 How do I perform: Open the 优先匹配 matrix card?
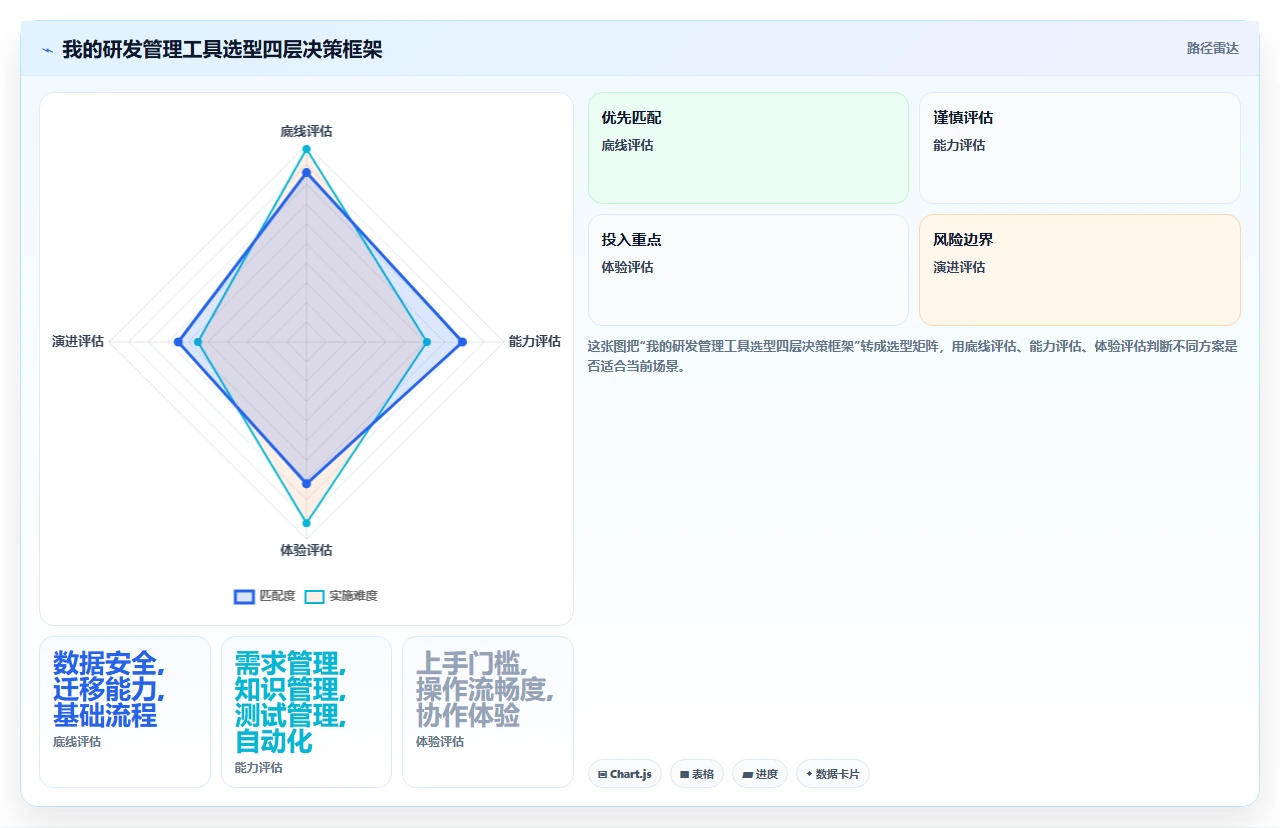[x=748, y=148]
